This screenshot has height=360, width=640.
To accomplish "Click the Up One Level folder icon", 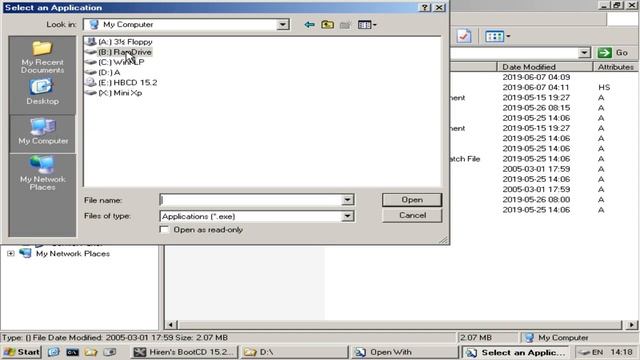I will click(x=327, y=24).
